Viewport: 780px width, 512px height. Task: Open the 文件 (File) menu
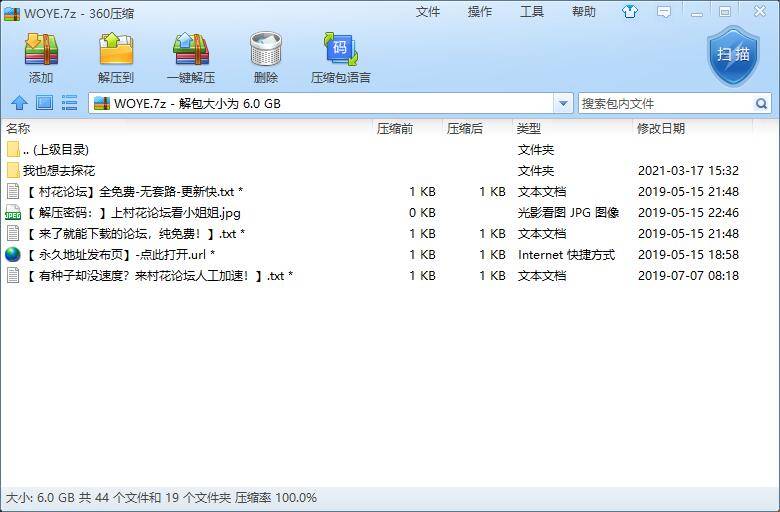[428, 12]
